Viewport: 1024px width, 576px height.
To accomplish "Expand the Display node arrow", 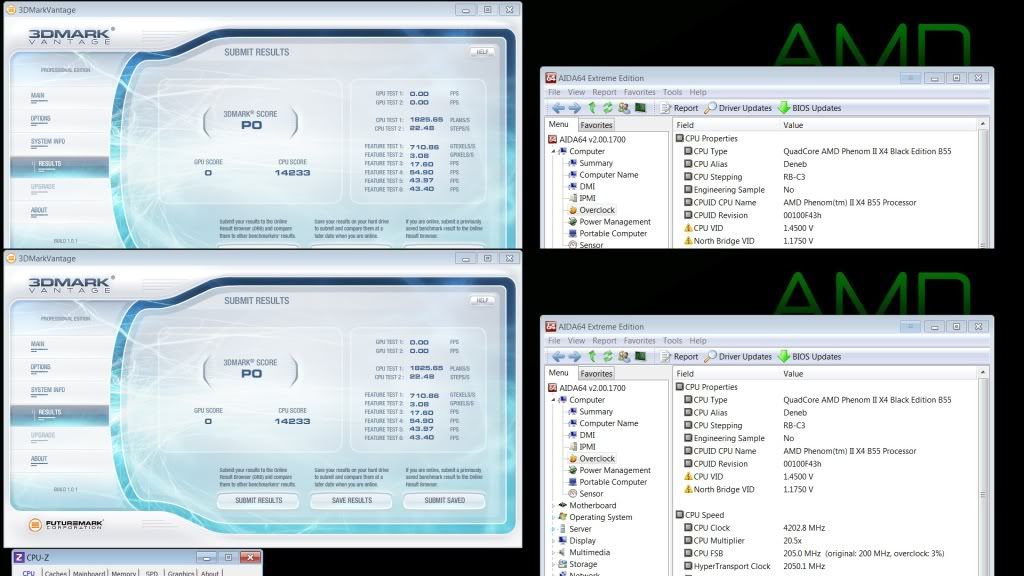I will (x=553, y=541).
